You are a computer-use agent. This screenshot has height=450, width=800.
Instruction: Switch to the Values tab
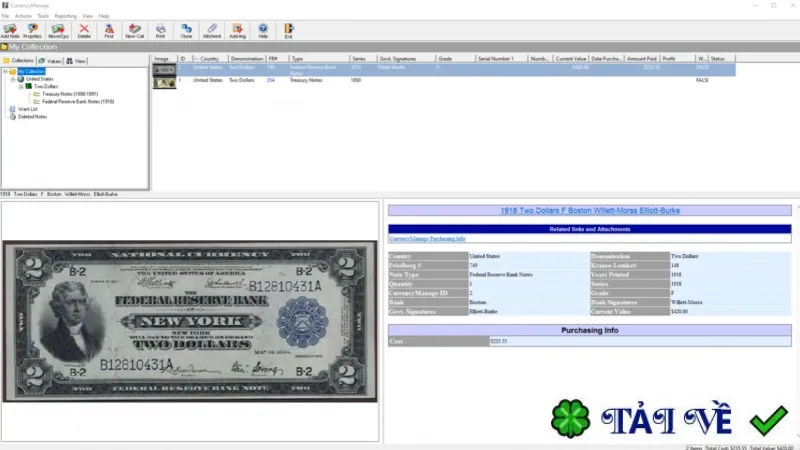tap(50, 61)
